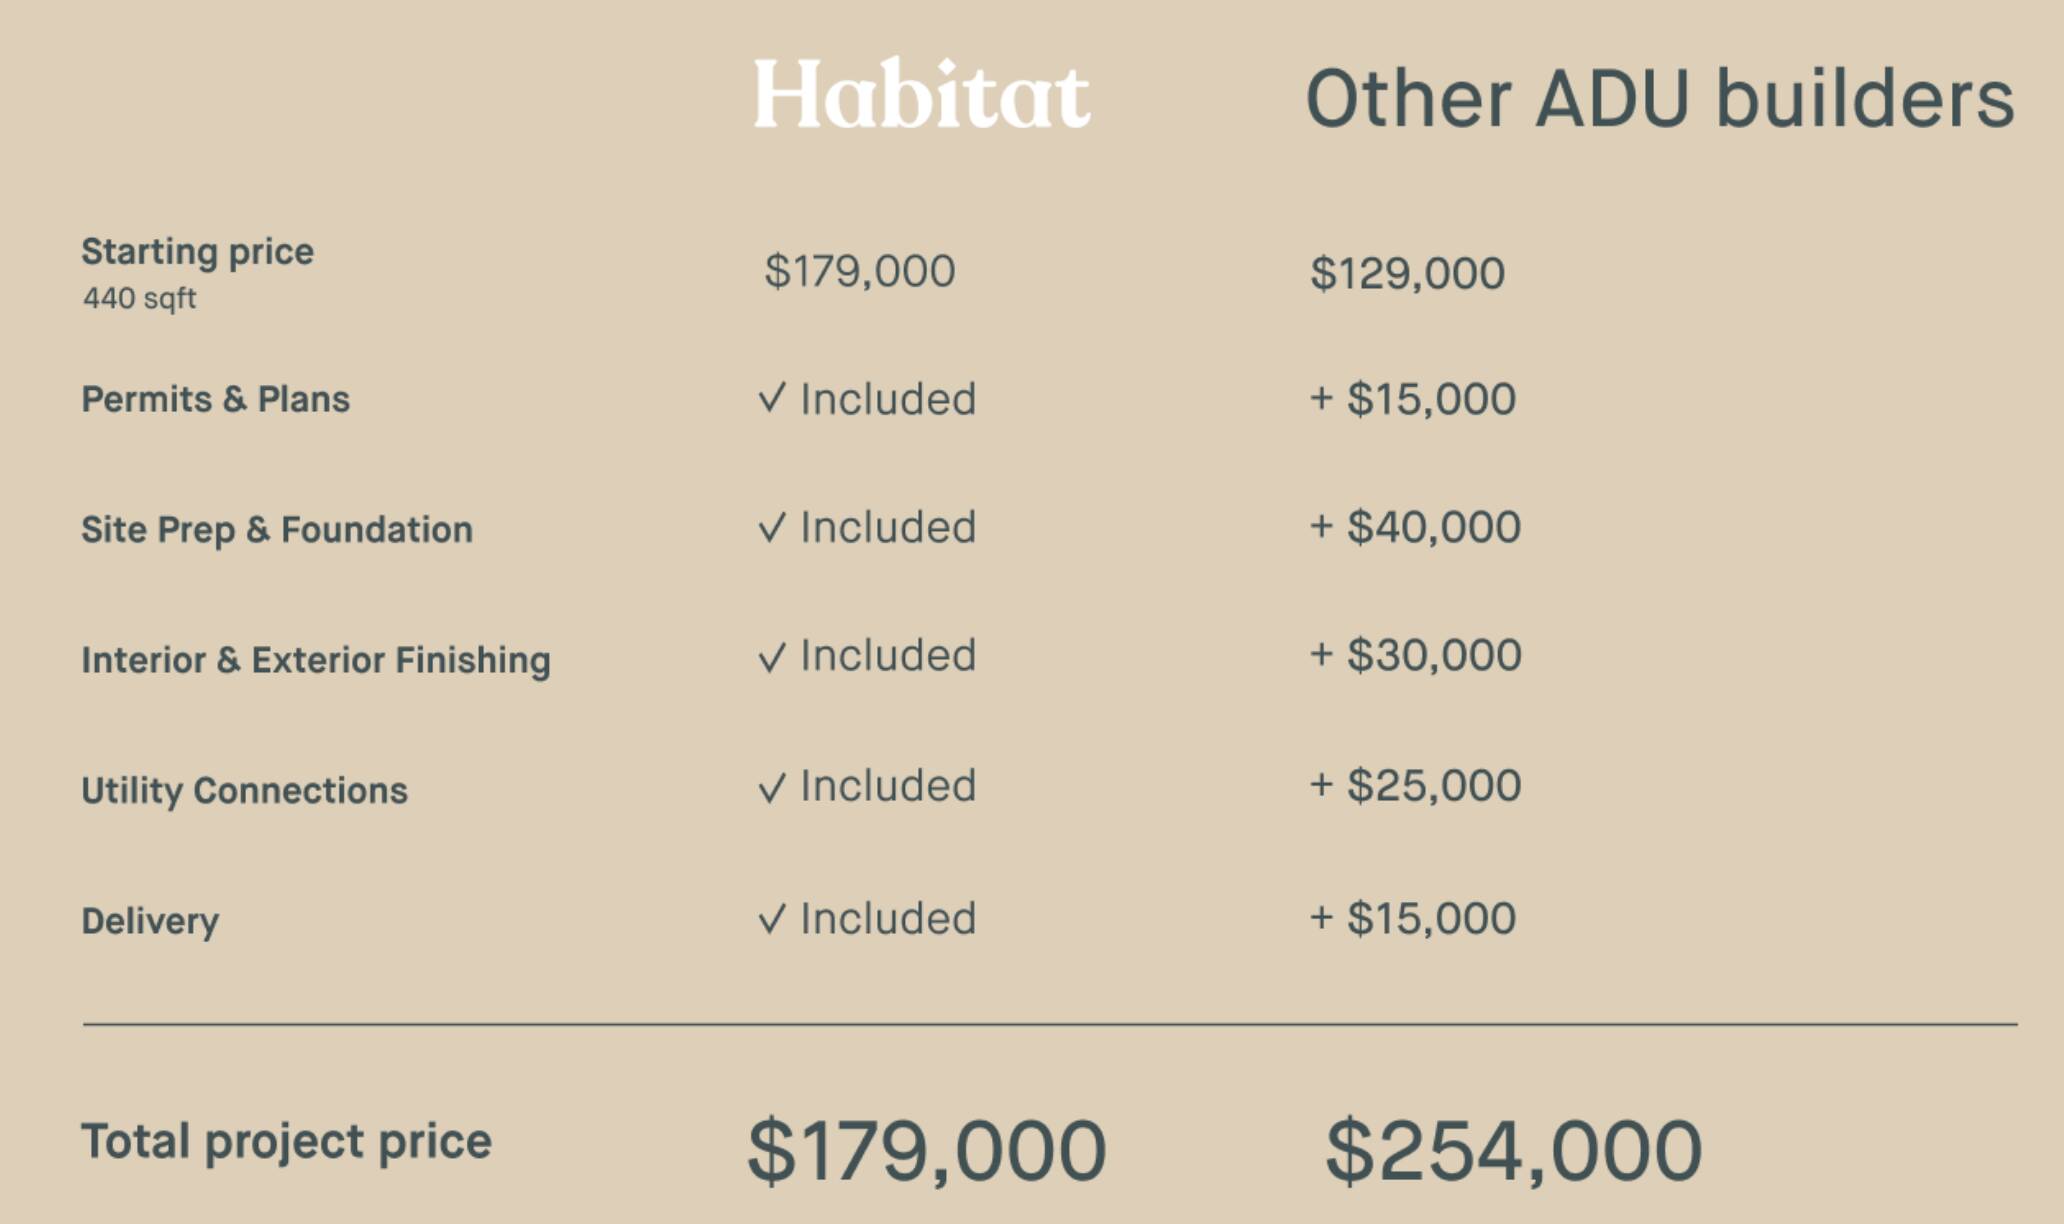Image resolution: width=2064 pixels, height=1224 pixels.
Task: Click the Habitat logo
Action: (921, 94)
